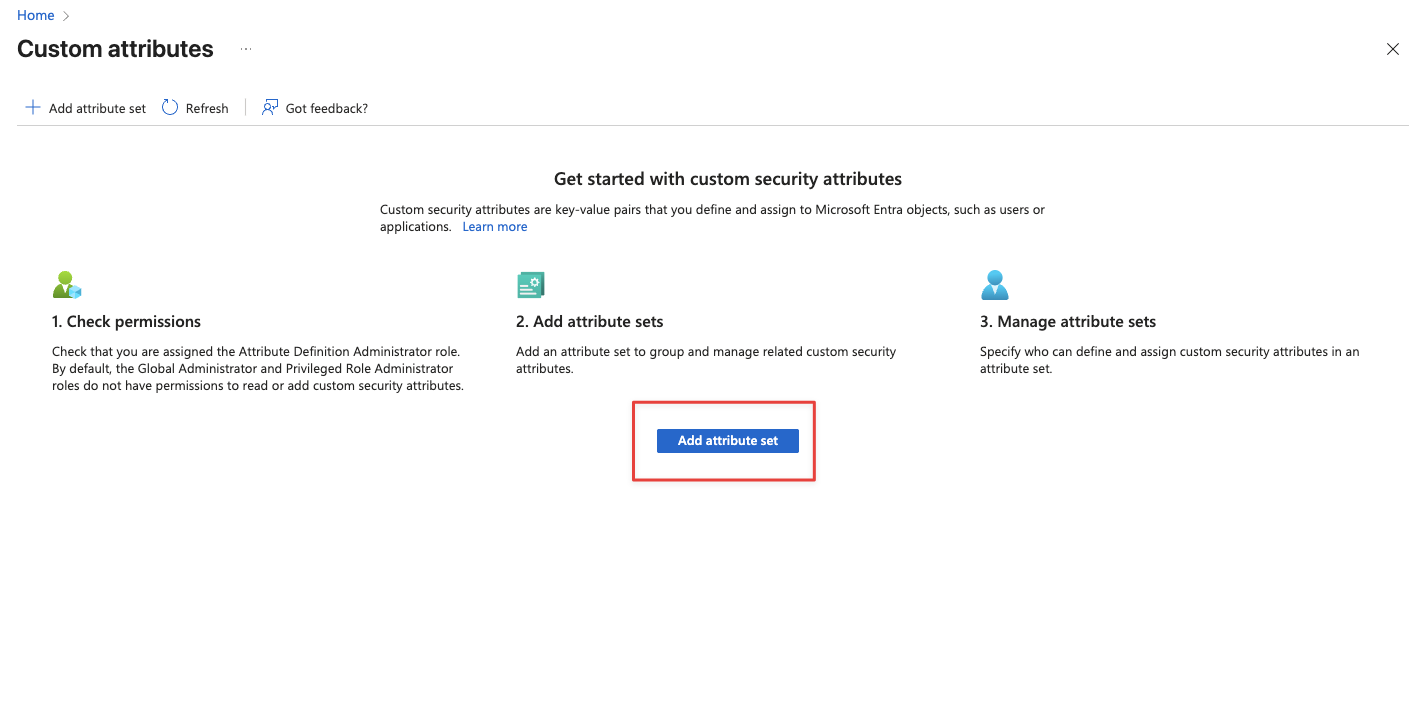Click the Check permissions user icon
Viewport: 1428px width, 720px height.
(x=67, y=286)
